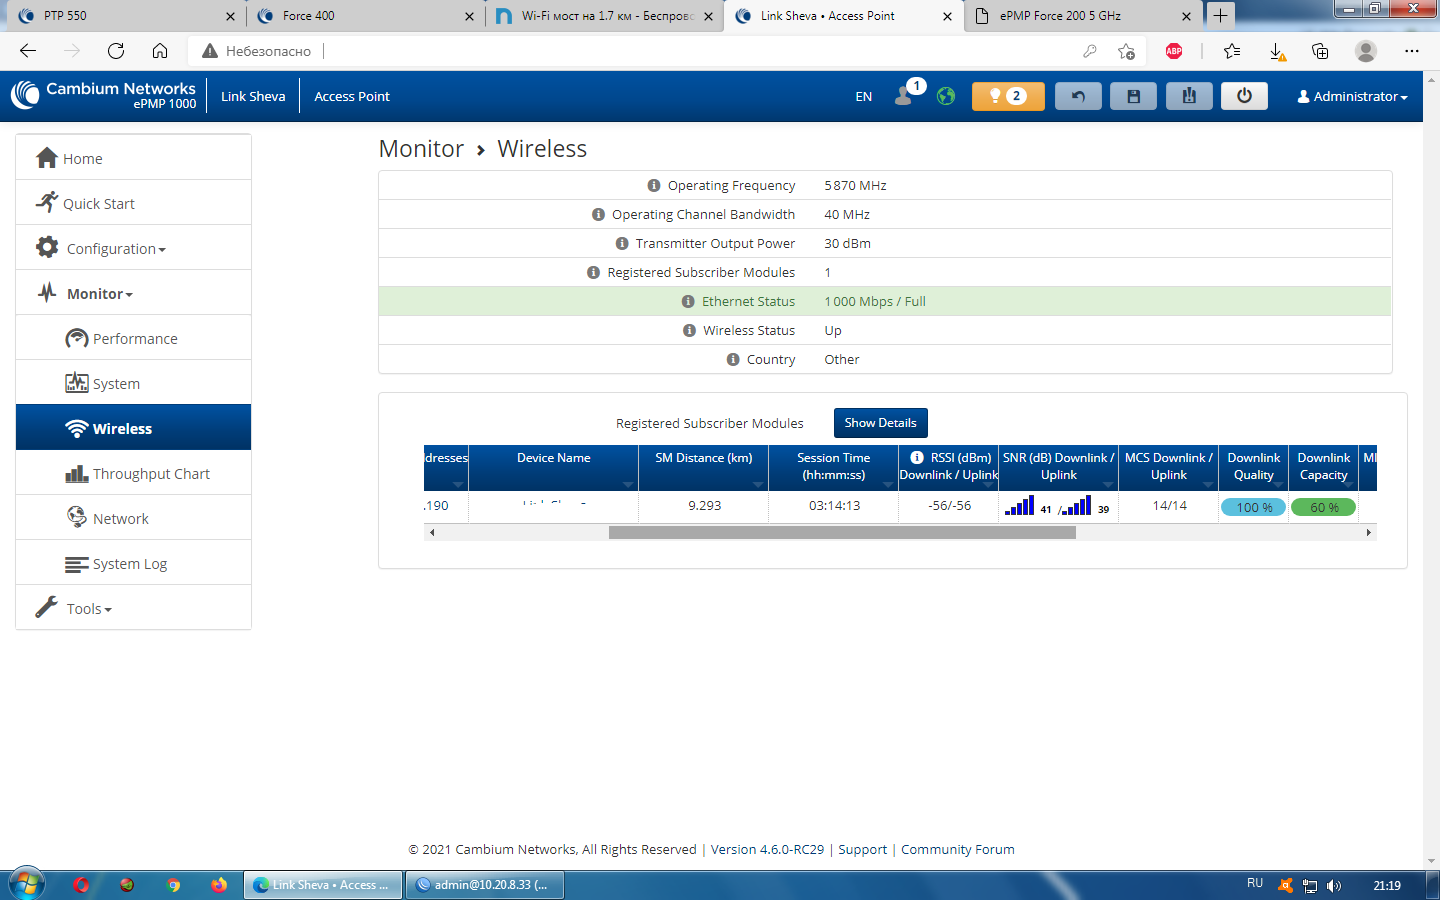Open notifications lightbulb button showing 2
This screenshot has width=1440, height=900.
click(x=1008, y=96)
